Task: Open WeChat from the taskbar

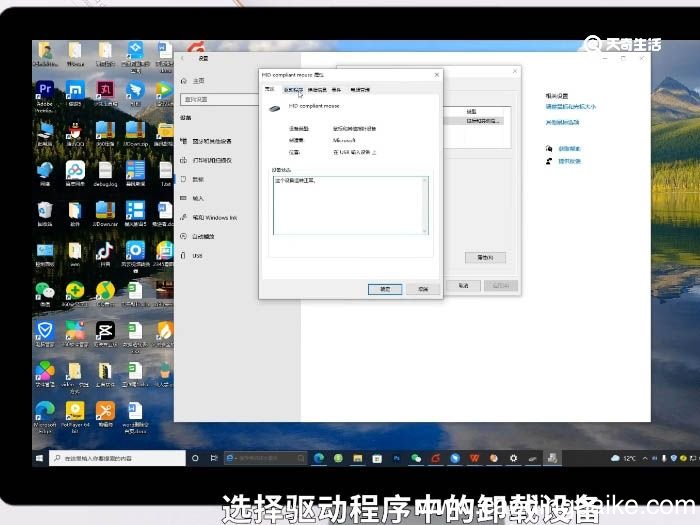Action: pos(416,458)
